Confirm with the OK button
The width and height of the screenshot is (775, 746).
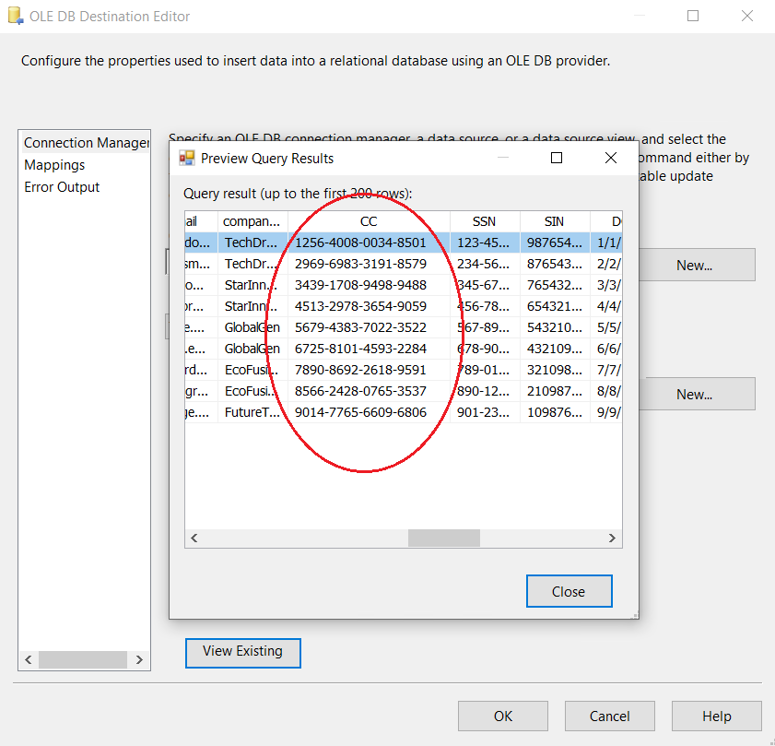click(x=503, y=716)
